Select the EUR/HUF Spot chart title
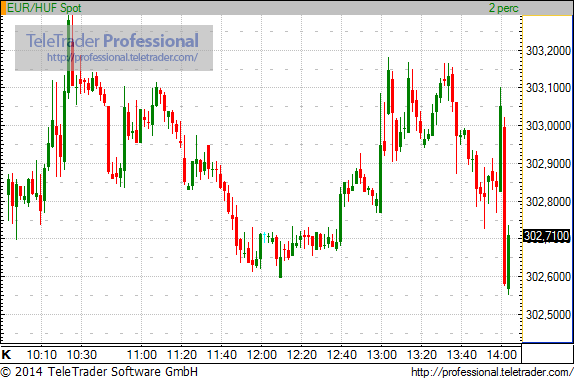The width and height of the screenshot is (574, 381). pos(45,8)
